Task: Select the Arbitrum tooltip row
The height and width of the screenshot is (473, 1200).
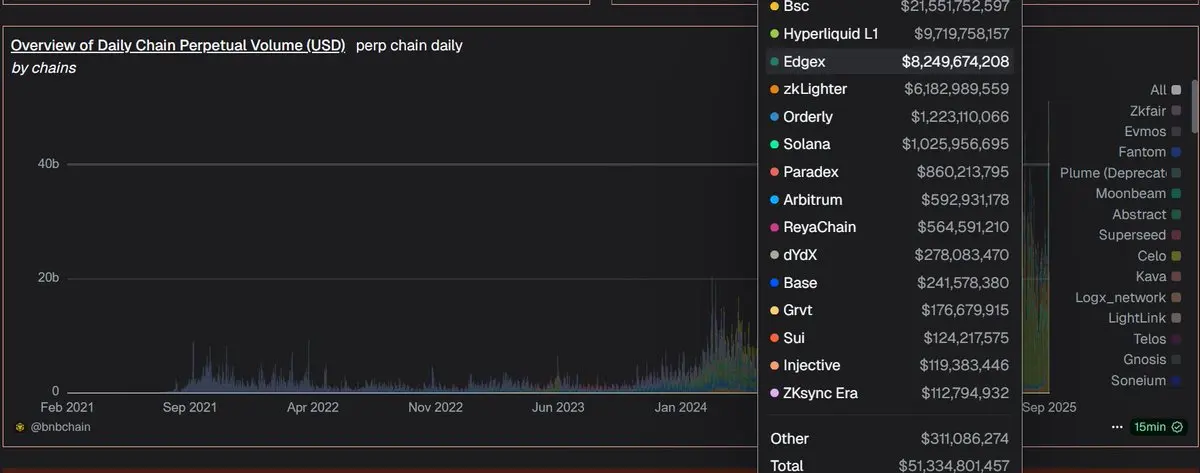Action: (x=890, y=200)
